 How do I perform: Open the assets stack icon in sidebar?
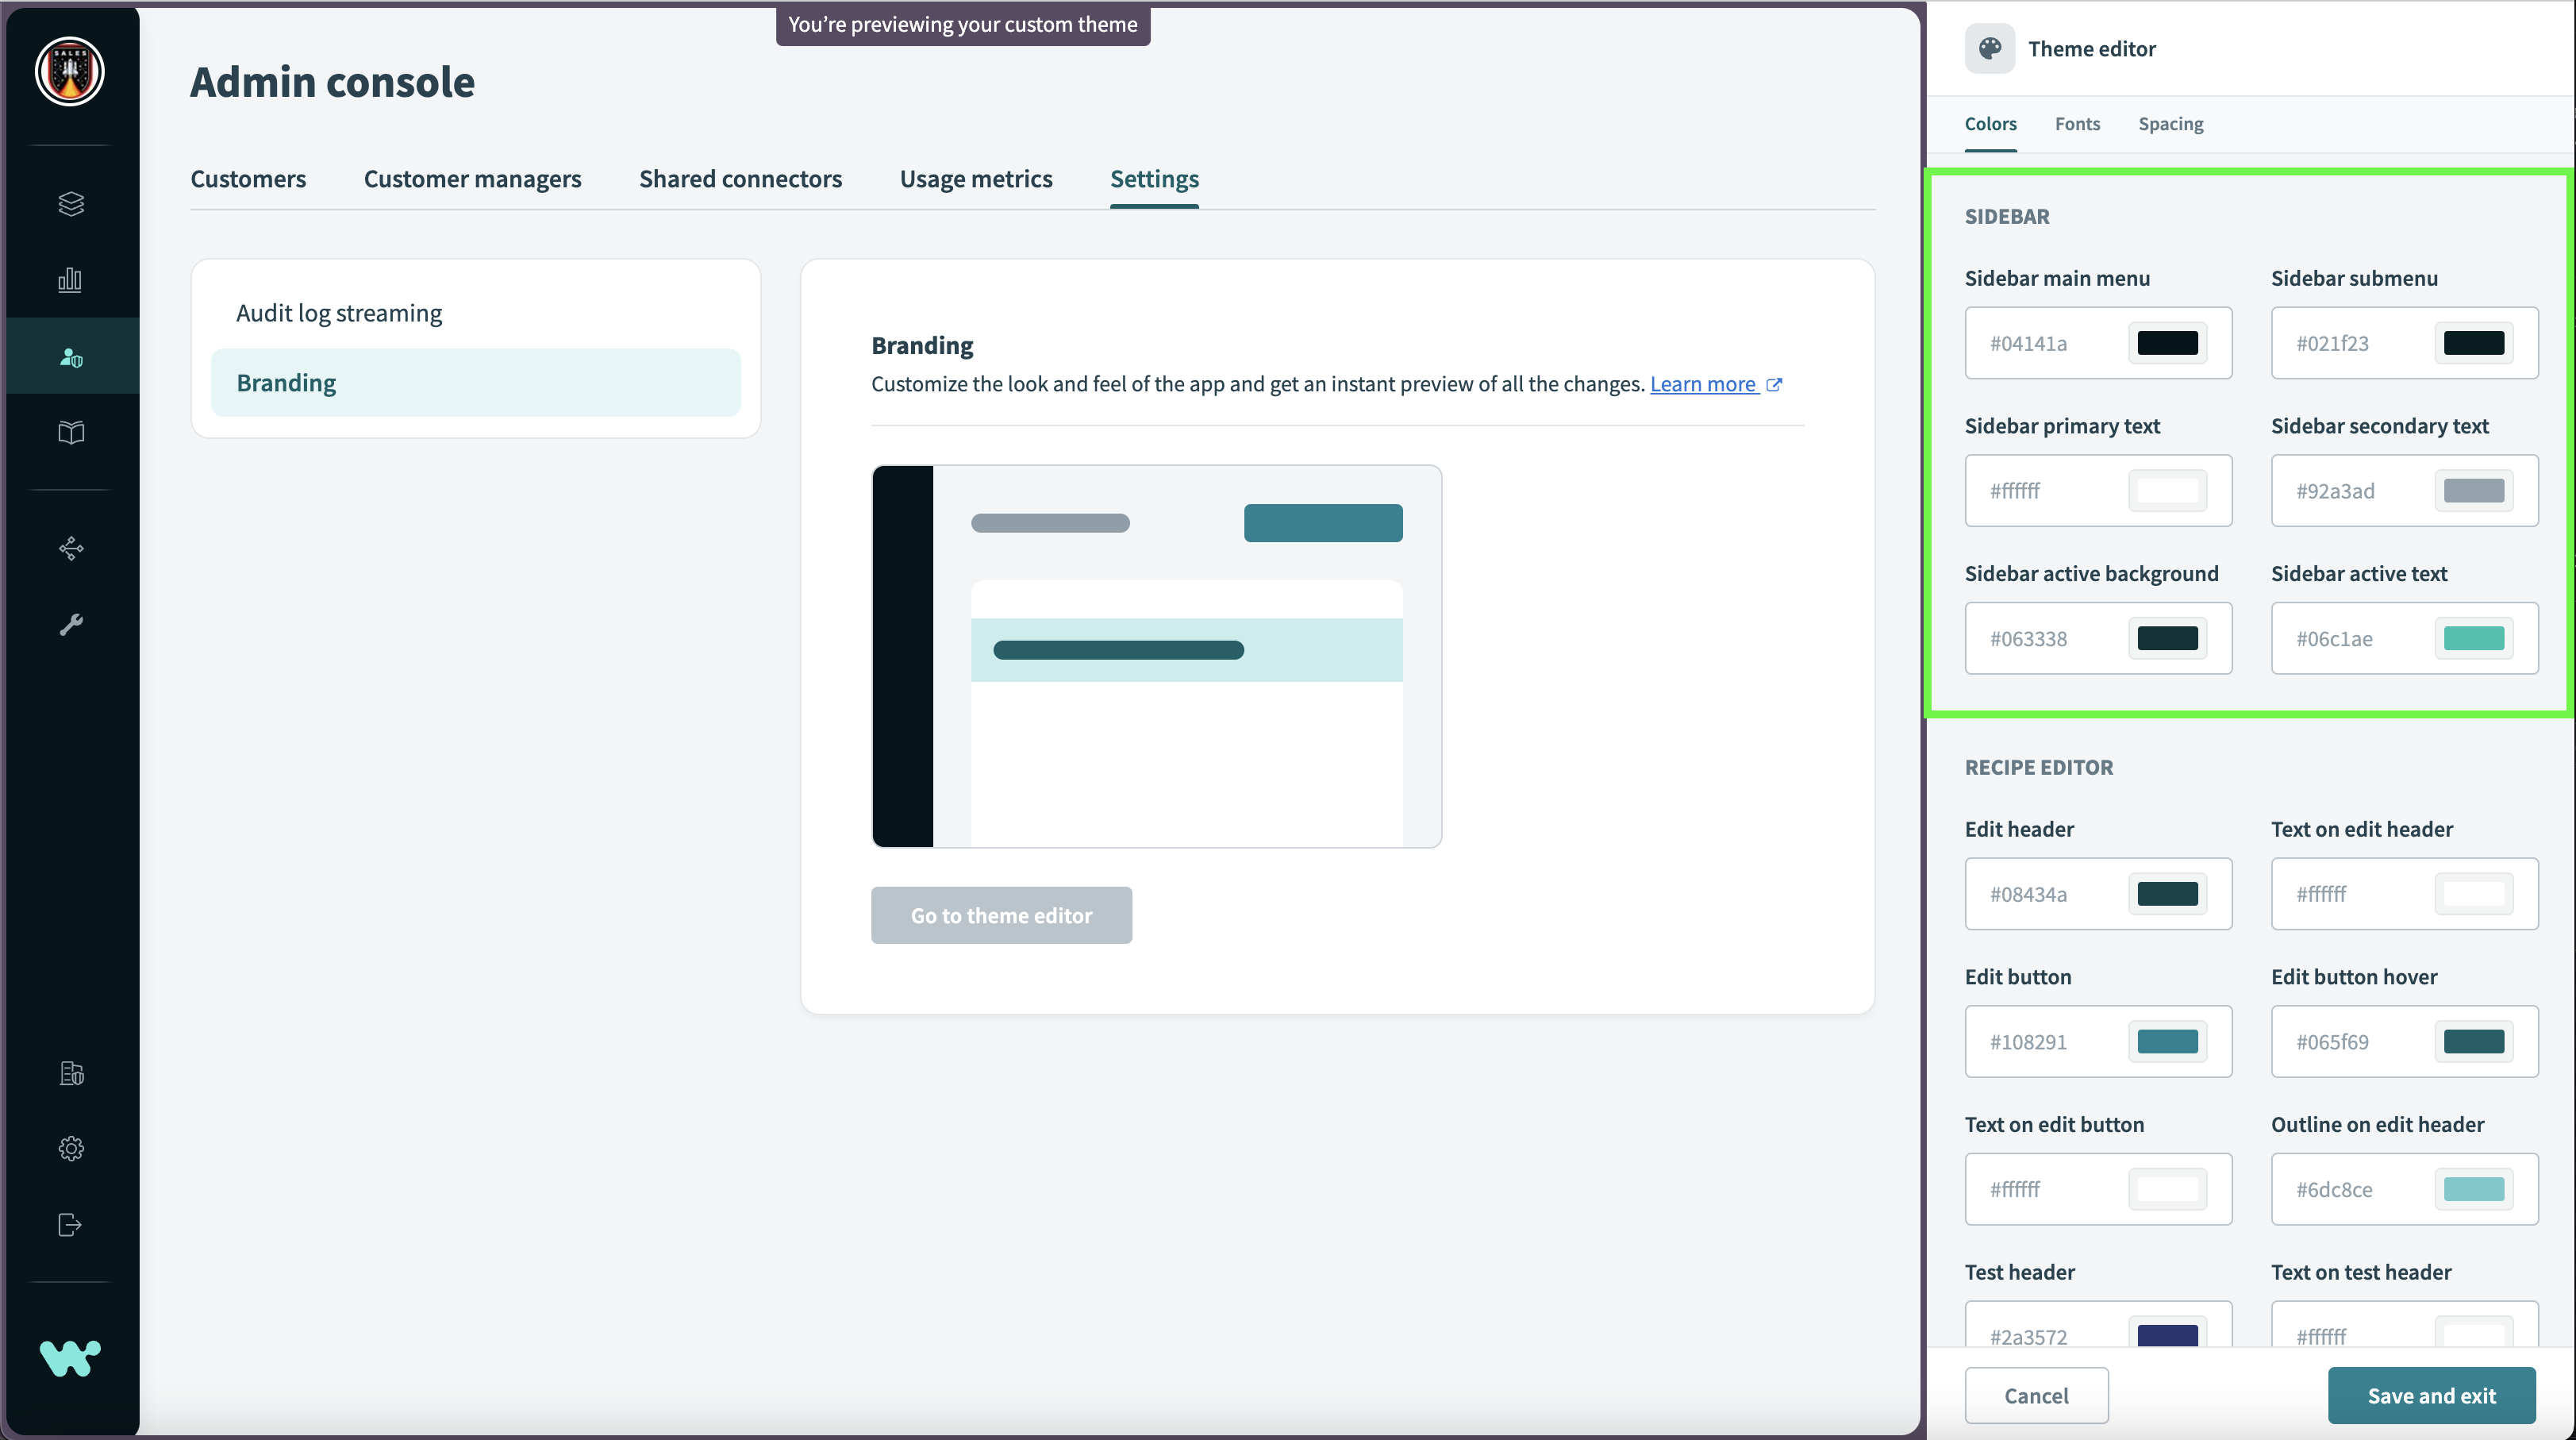tap(70, 204)
